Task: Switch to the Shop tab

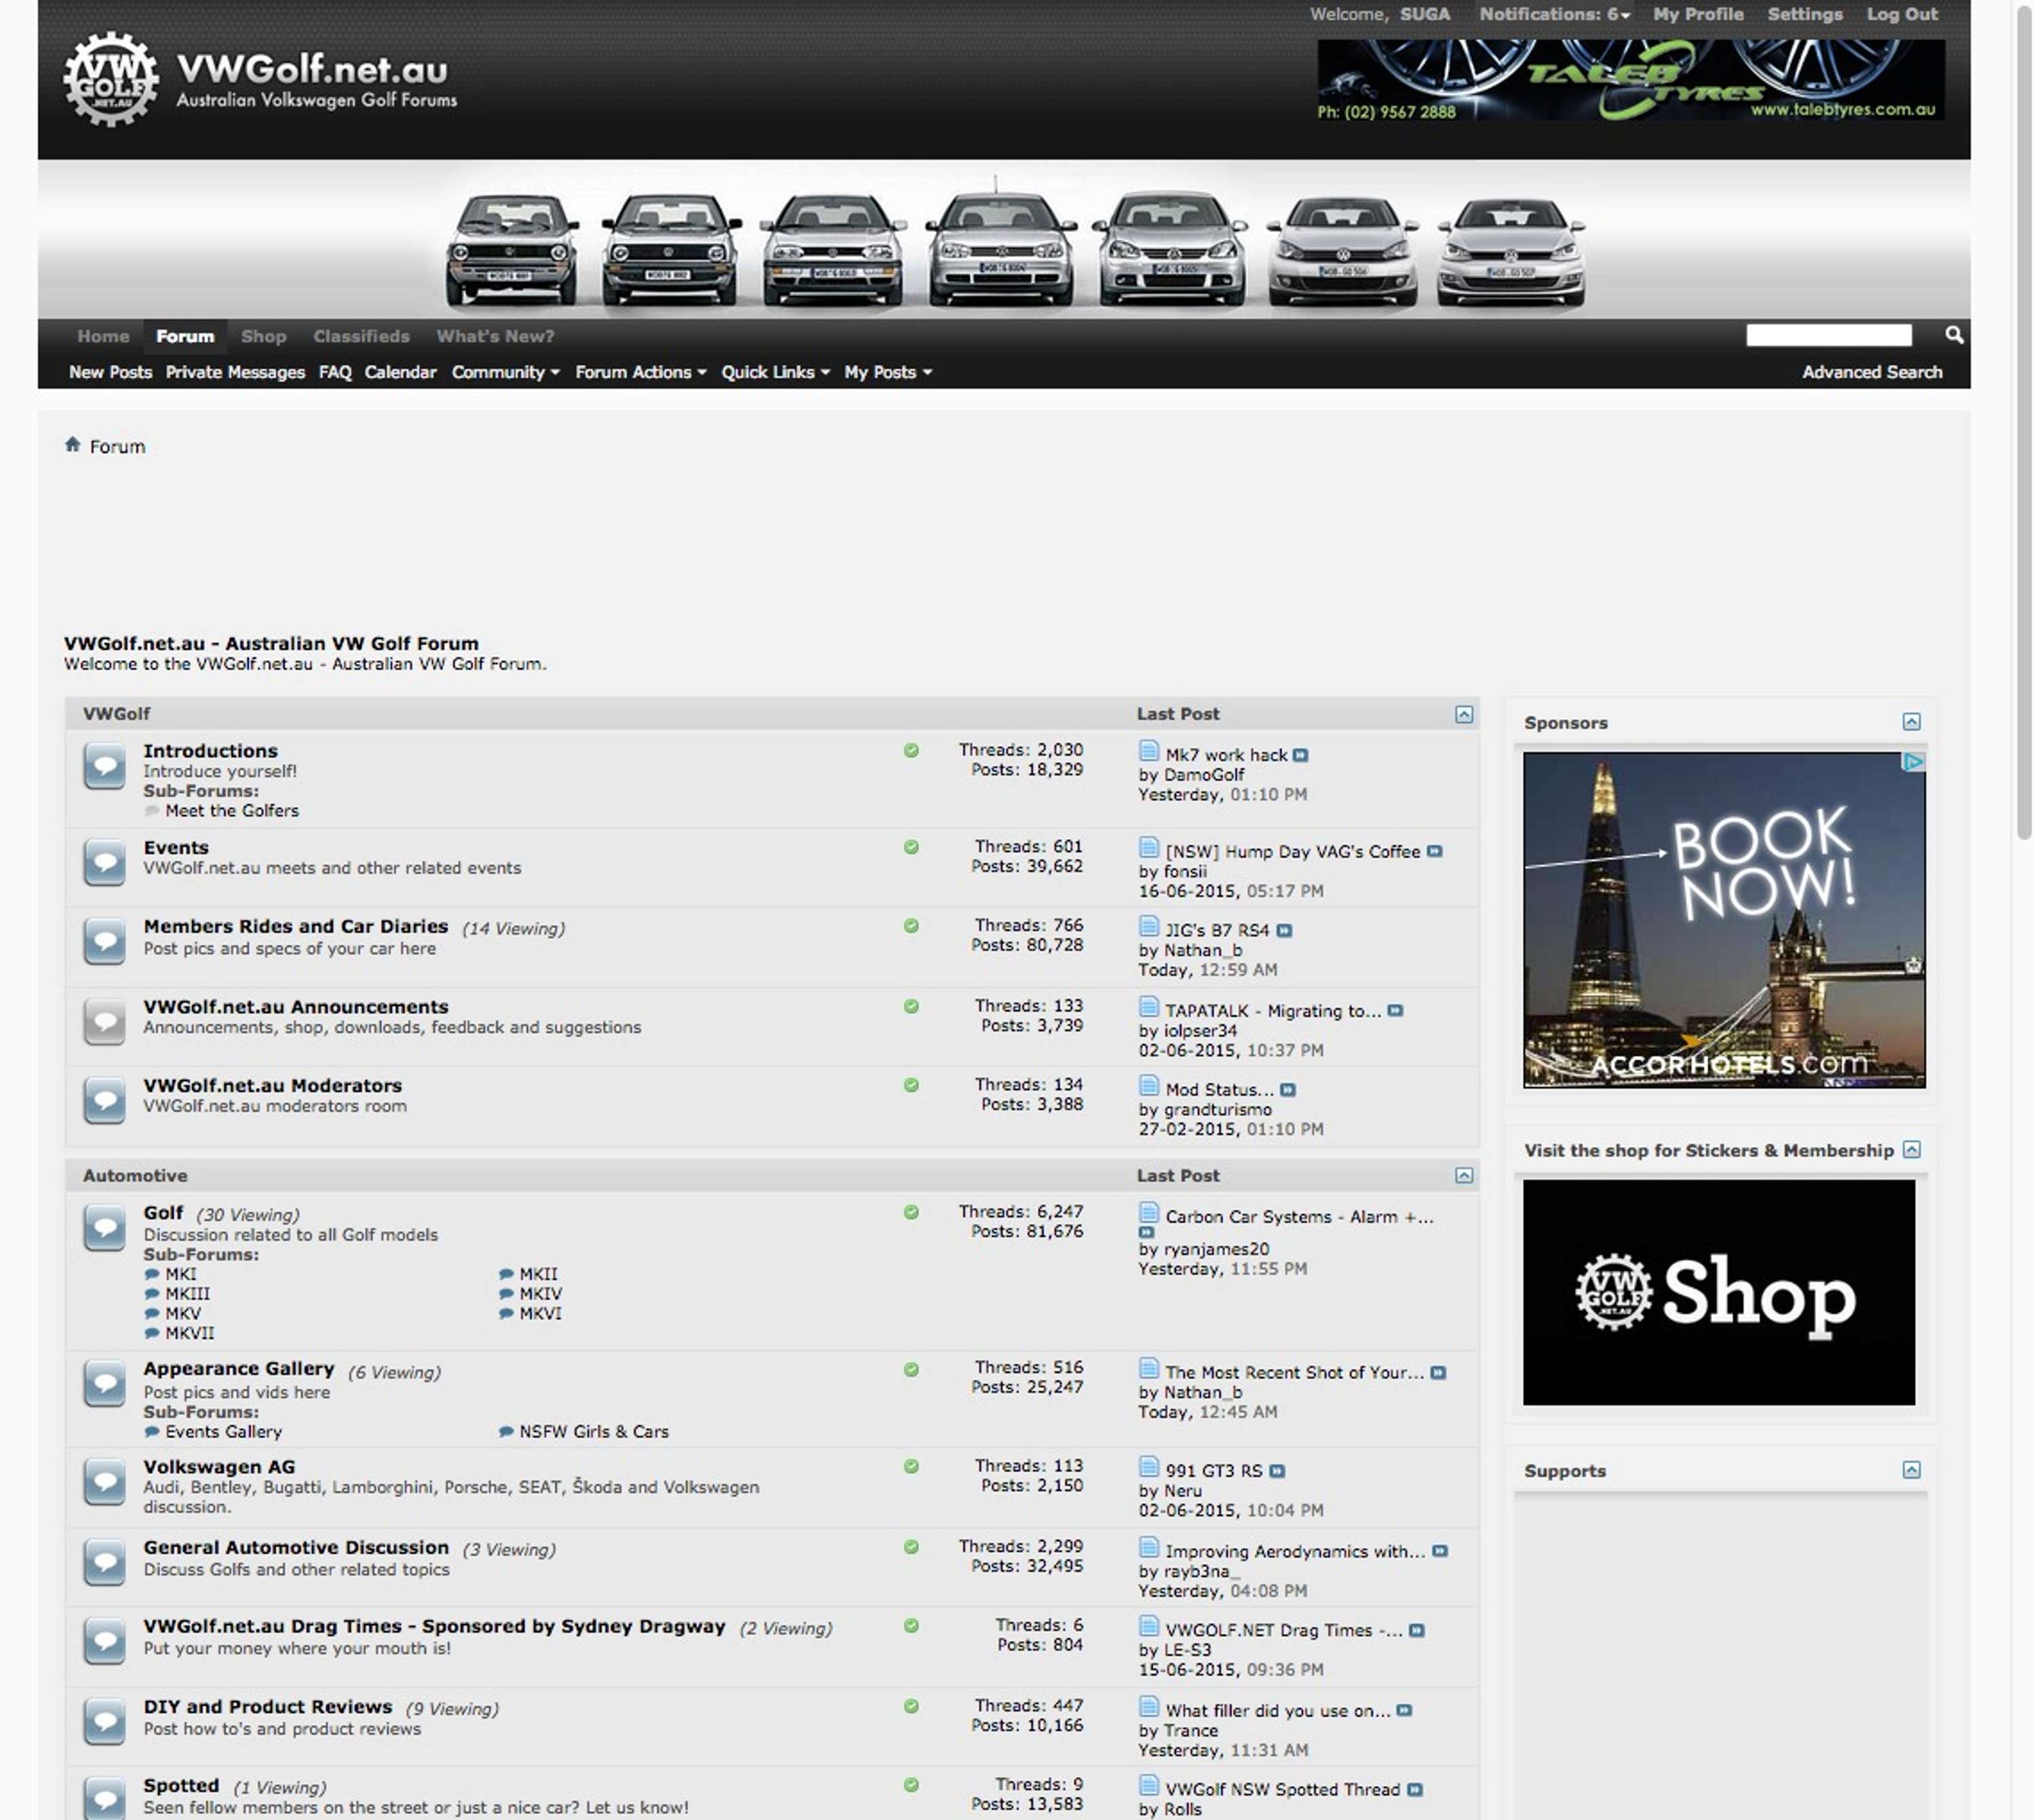Action: (x=264, y=336)
